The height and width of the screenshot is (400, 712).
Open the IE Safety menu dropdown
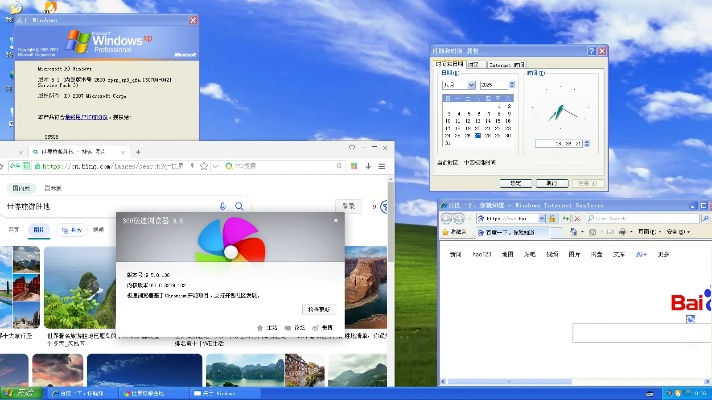pos(678,232)
